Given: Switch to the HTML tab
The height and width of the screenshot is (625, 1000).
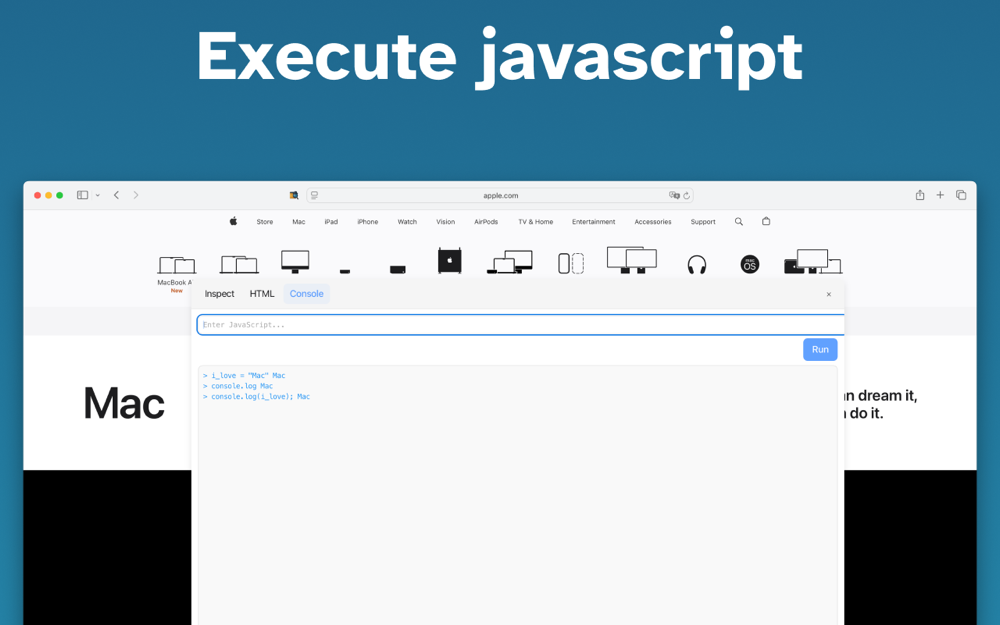Looking at the screenshot, I should pyautogui.click(x=261, y=293).
